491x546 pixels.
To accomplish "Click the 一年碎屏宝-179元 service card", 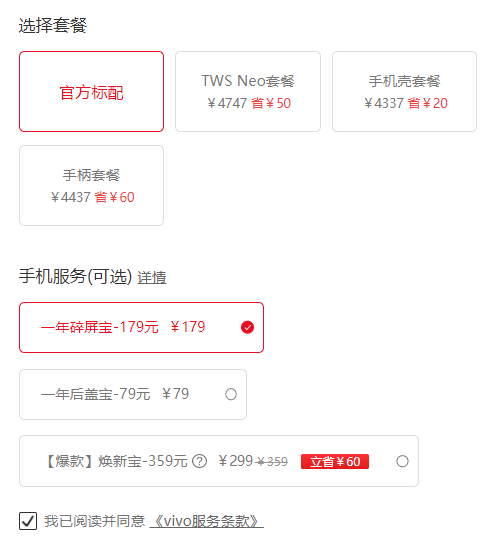I will pos(141,327).
